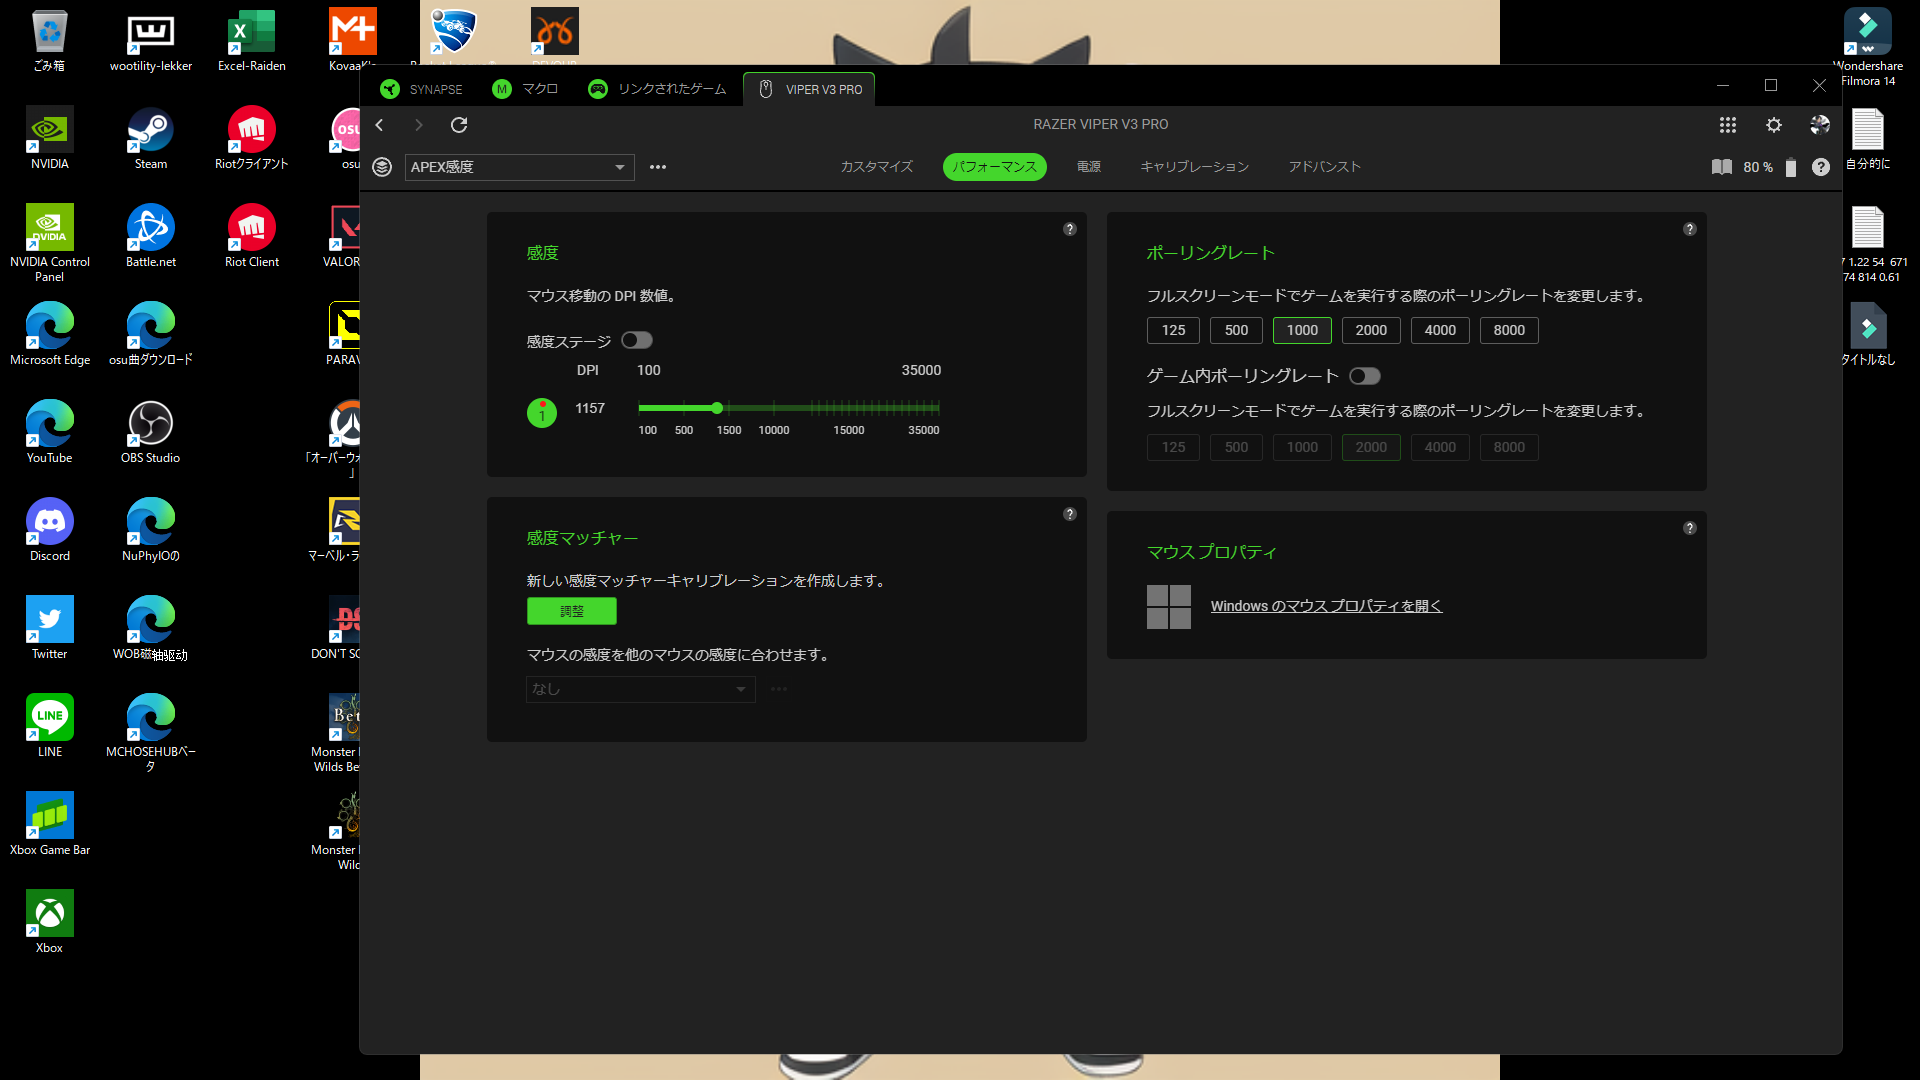Click the Windows logo in マウスプロパティ
1920x1080 pixels.
click(1169, 607)
